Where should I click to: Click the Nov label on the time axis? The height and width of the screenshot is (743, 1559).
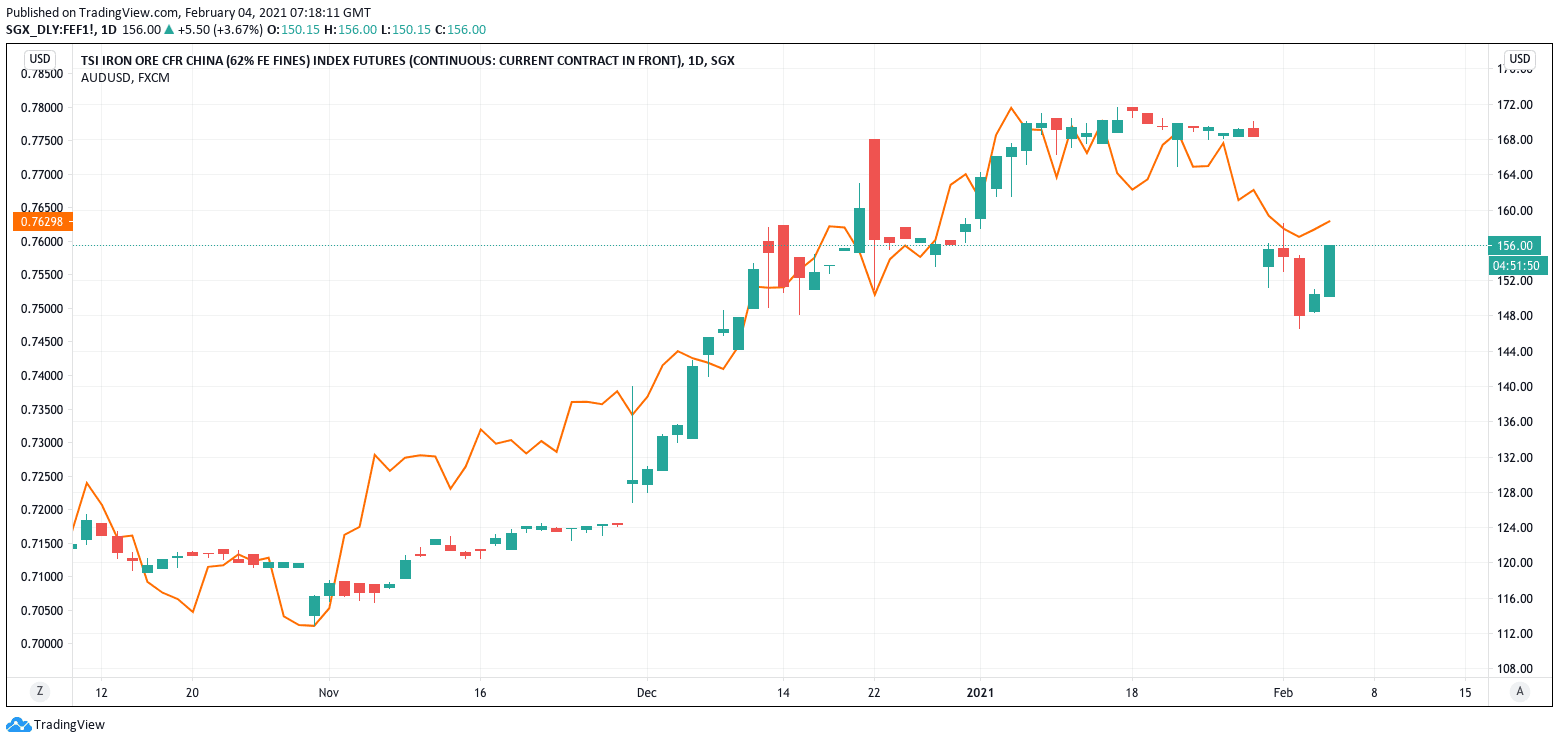pos(327,692)
